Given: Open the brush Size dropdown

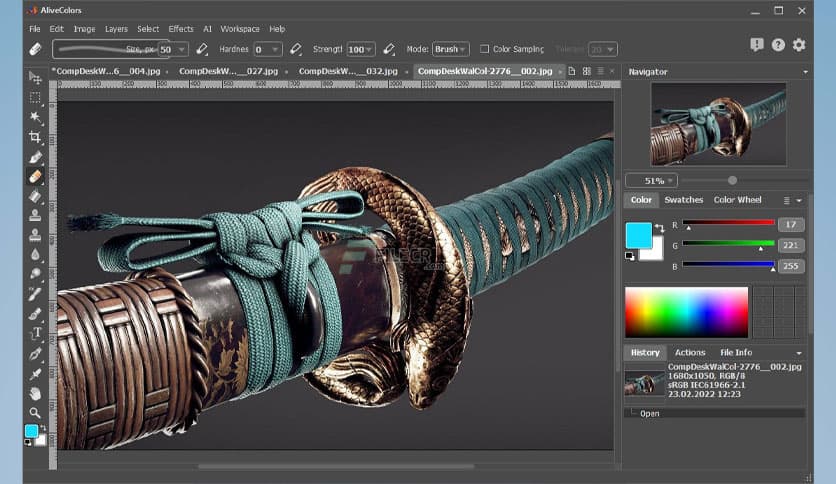Looking at the screenshot, I should point(182,50).
